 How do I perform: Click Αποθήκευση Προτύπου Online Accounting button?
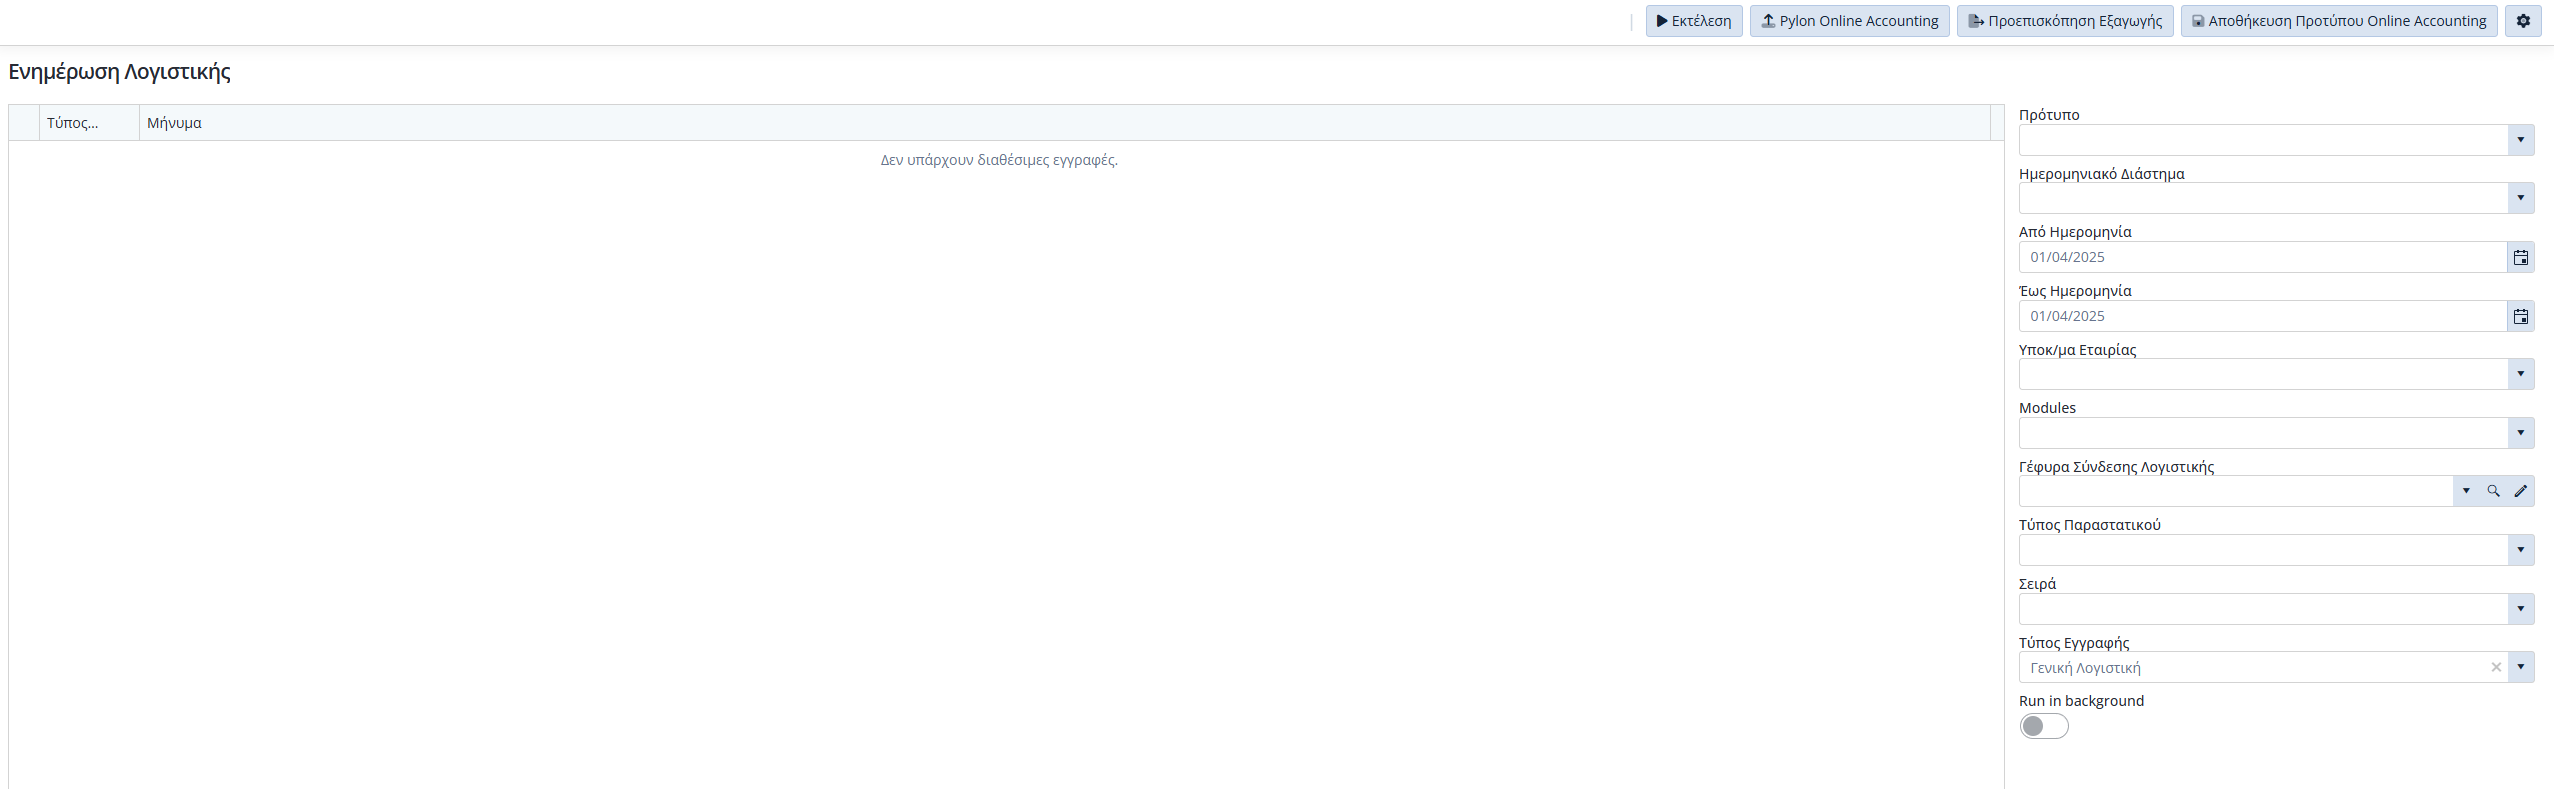click(x=2339, y=21)
